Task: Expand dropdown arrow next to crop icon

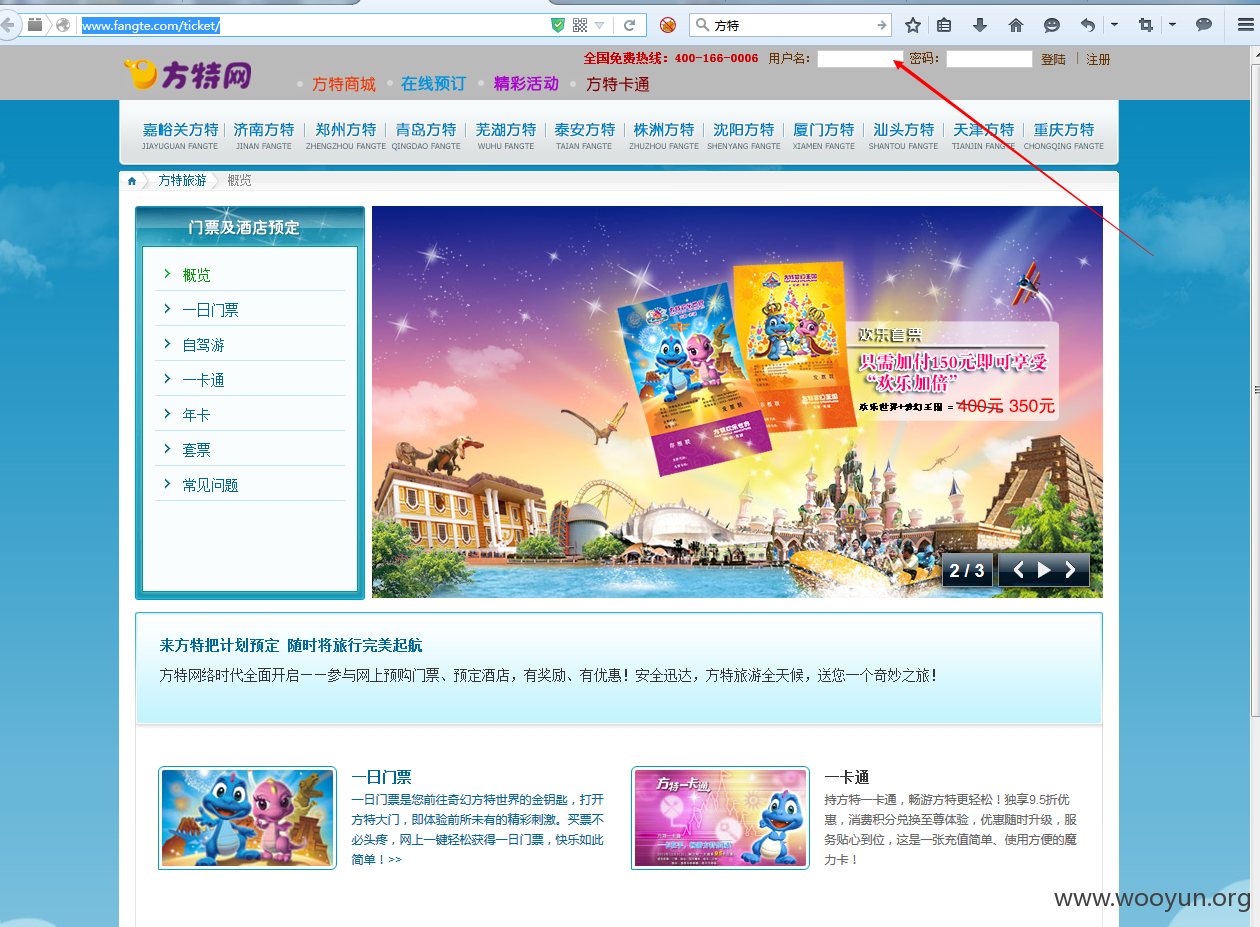Action: (x=1172, y=24)
